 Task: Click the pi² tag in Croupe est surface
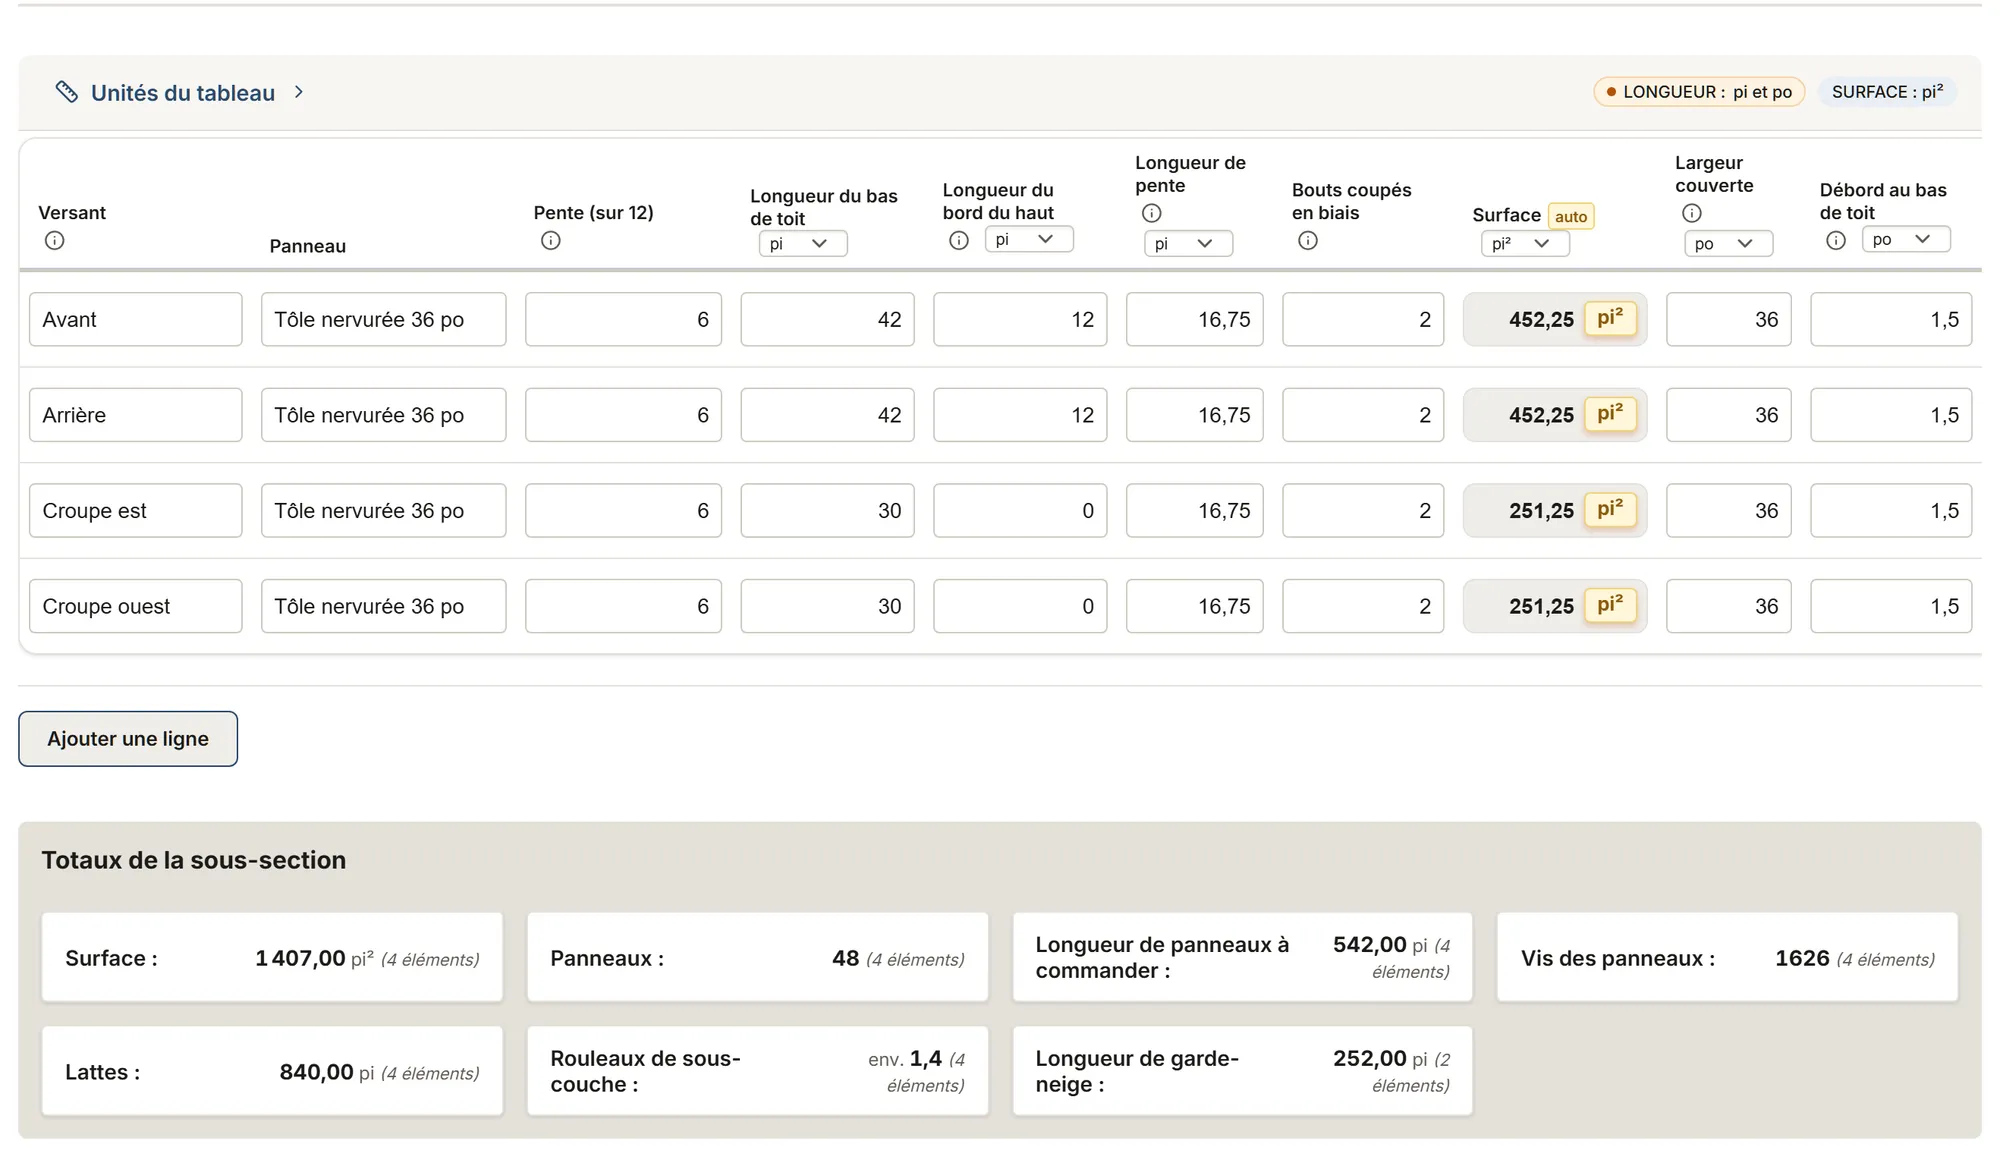(x=1610, y=509)
